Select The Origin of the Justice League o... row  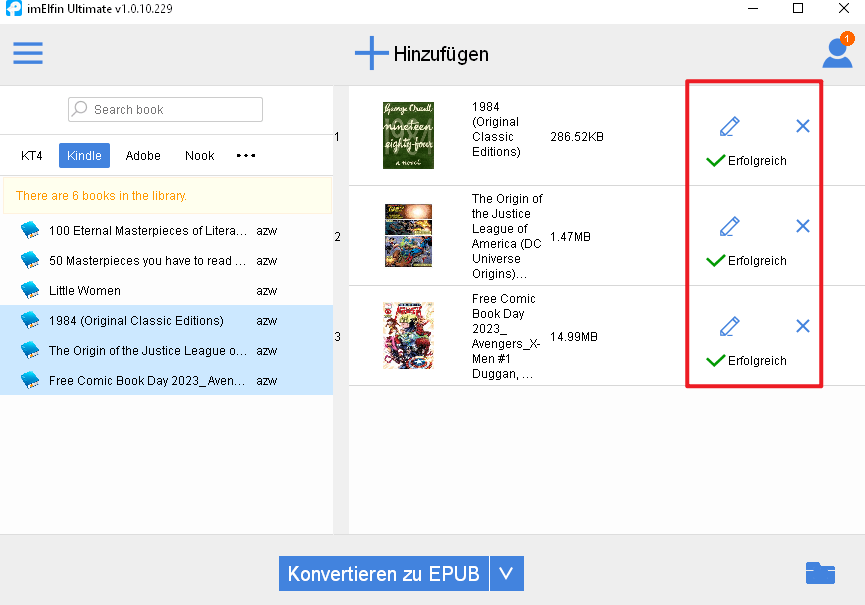tap(167, 350)
